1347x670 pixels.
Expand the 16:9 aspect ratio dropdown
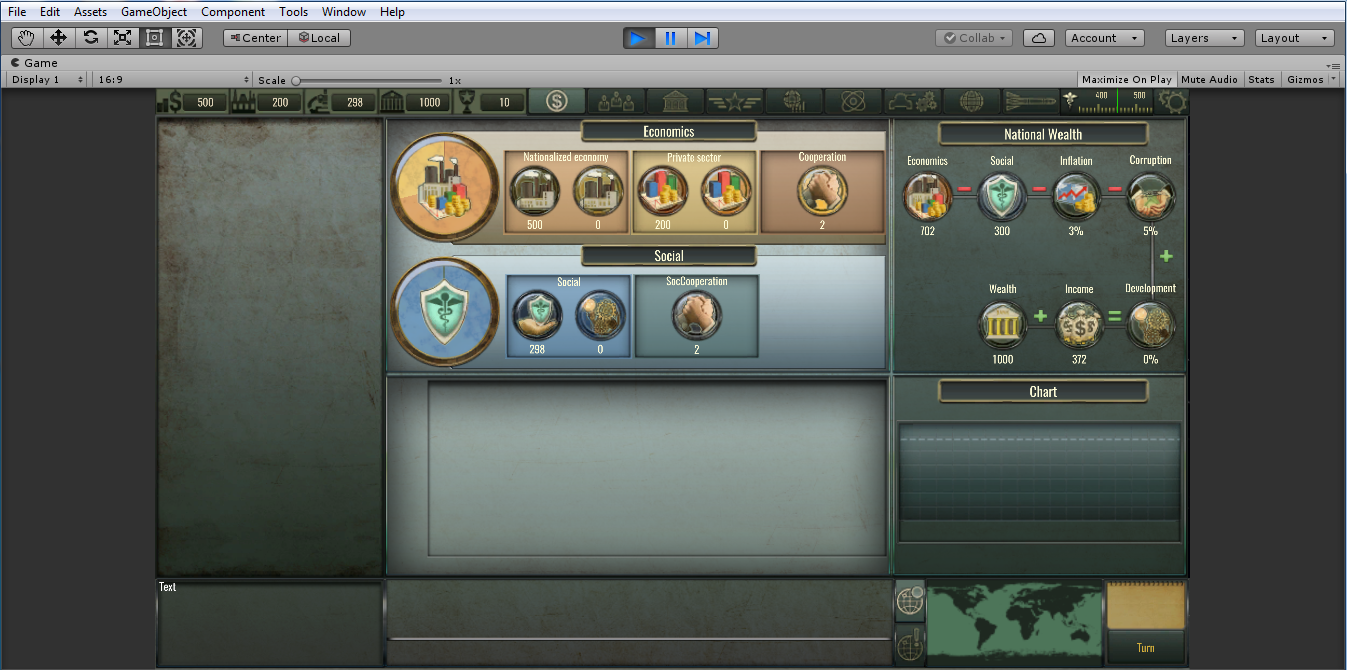173,80
